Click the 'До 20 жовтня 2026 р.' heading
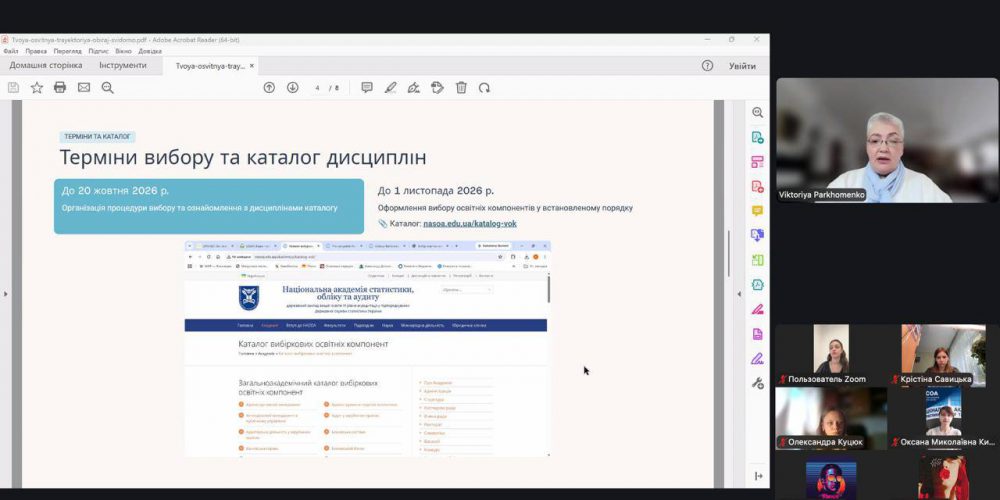The width and height of the screenshot is (1000, 500). 115,191
